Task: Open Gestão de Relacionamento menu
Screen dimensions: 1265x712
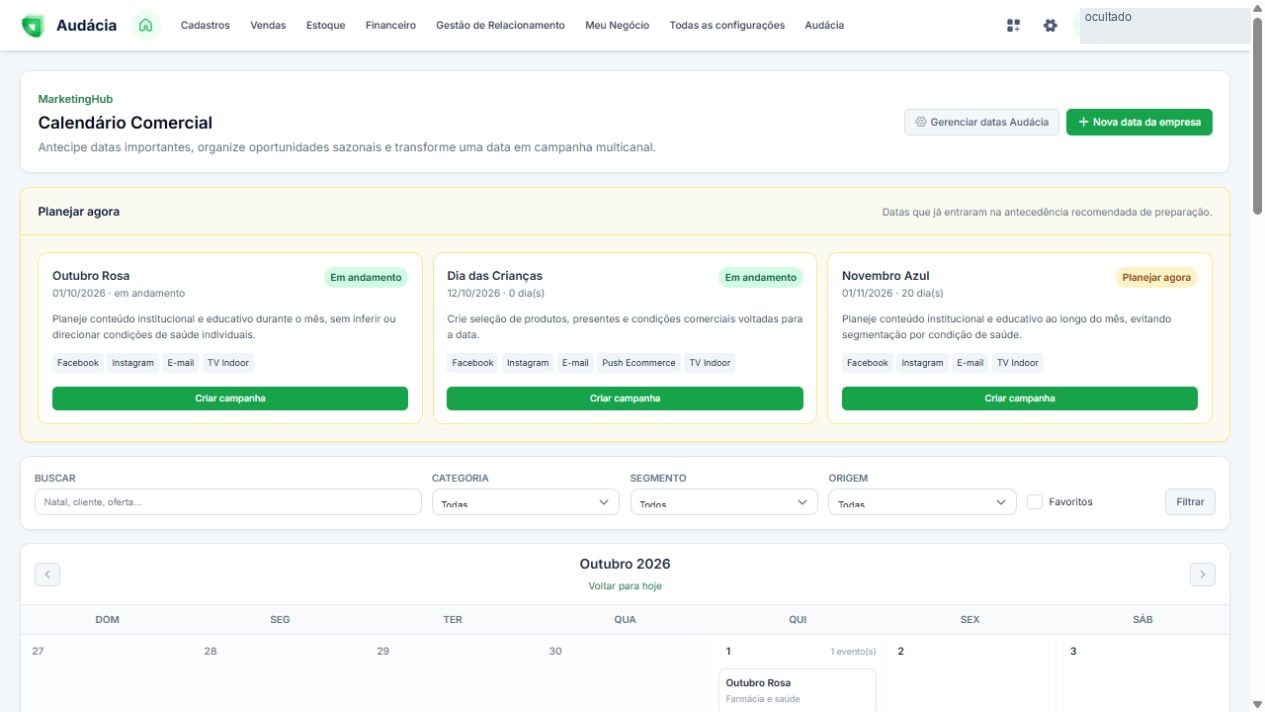Action: 500,26
